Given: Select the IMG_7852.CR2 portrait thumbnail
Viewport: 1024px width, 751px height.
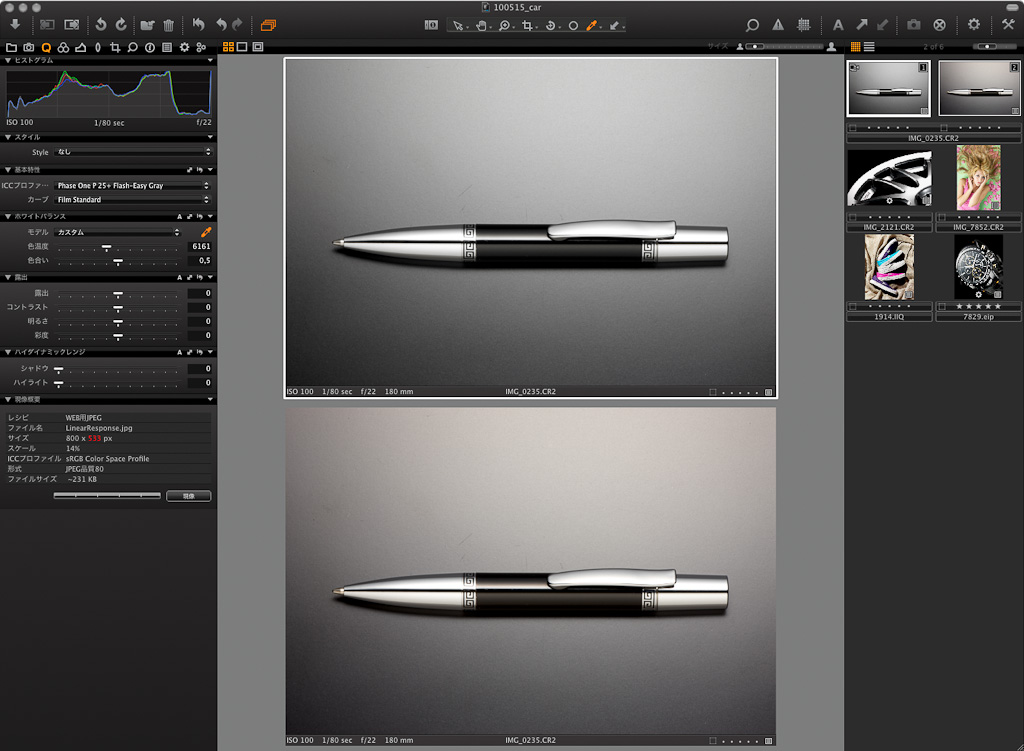Looking at the screenshot, I should point(978,178).
